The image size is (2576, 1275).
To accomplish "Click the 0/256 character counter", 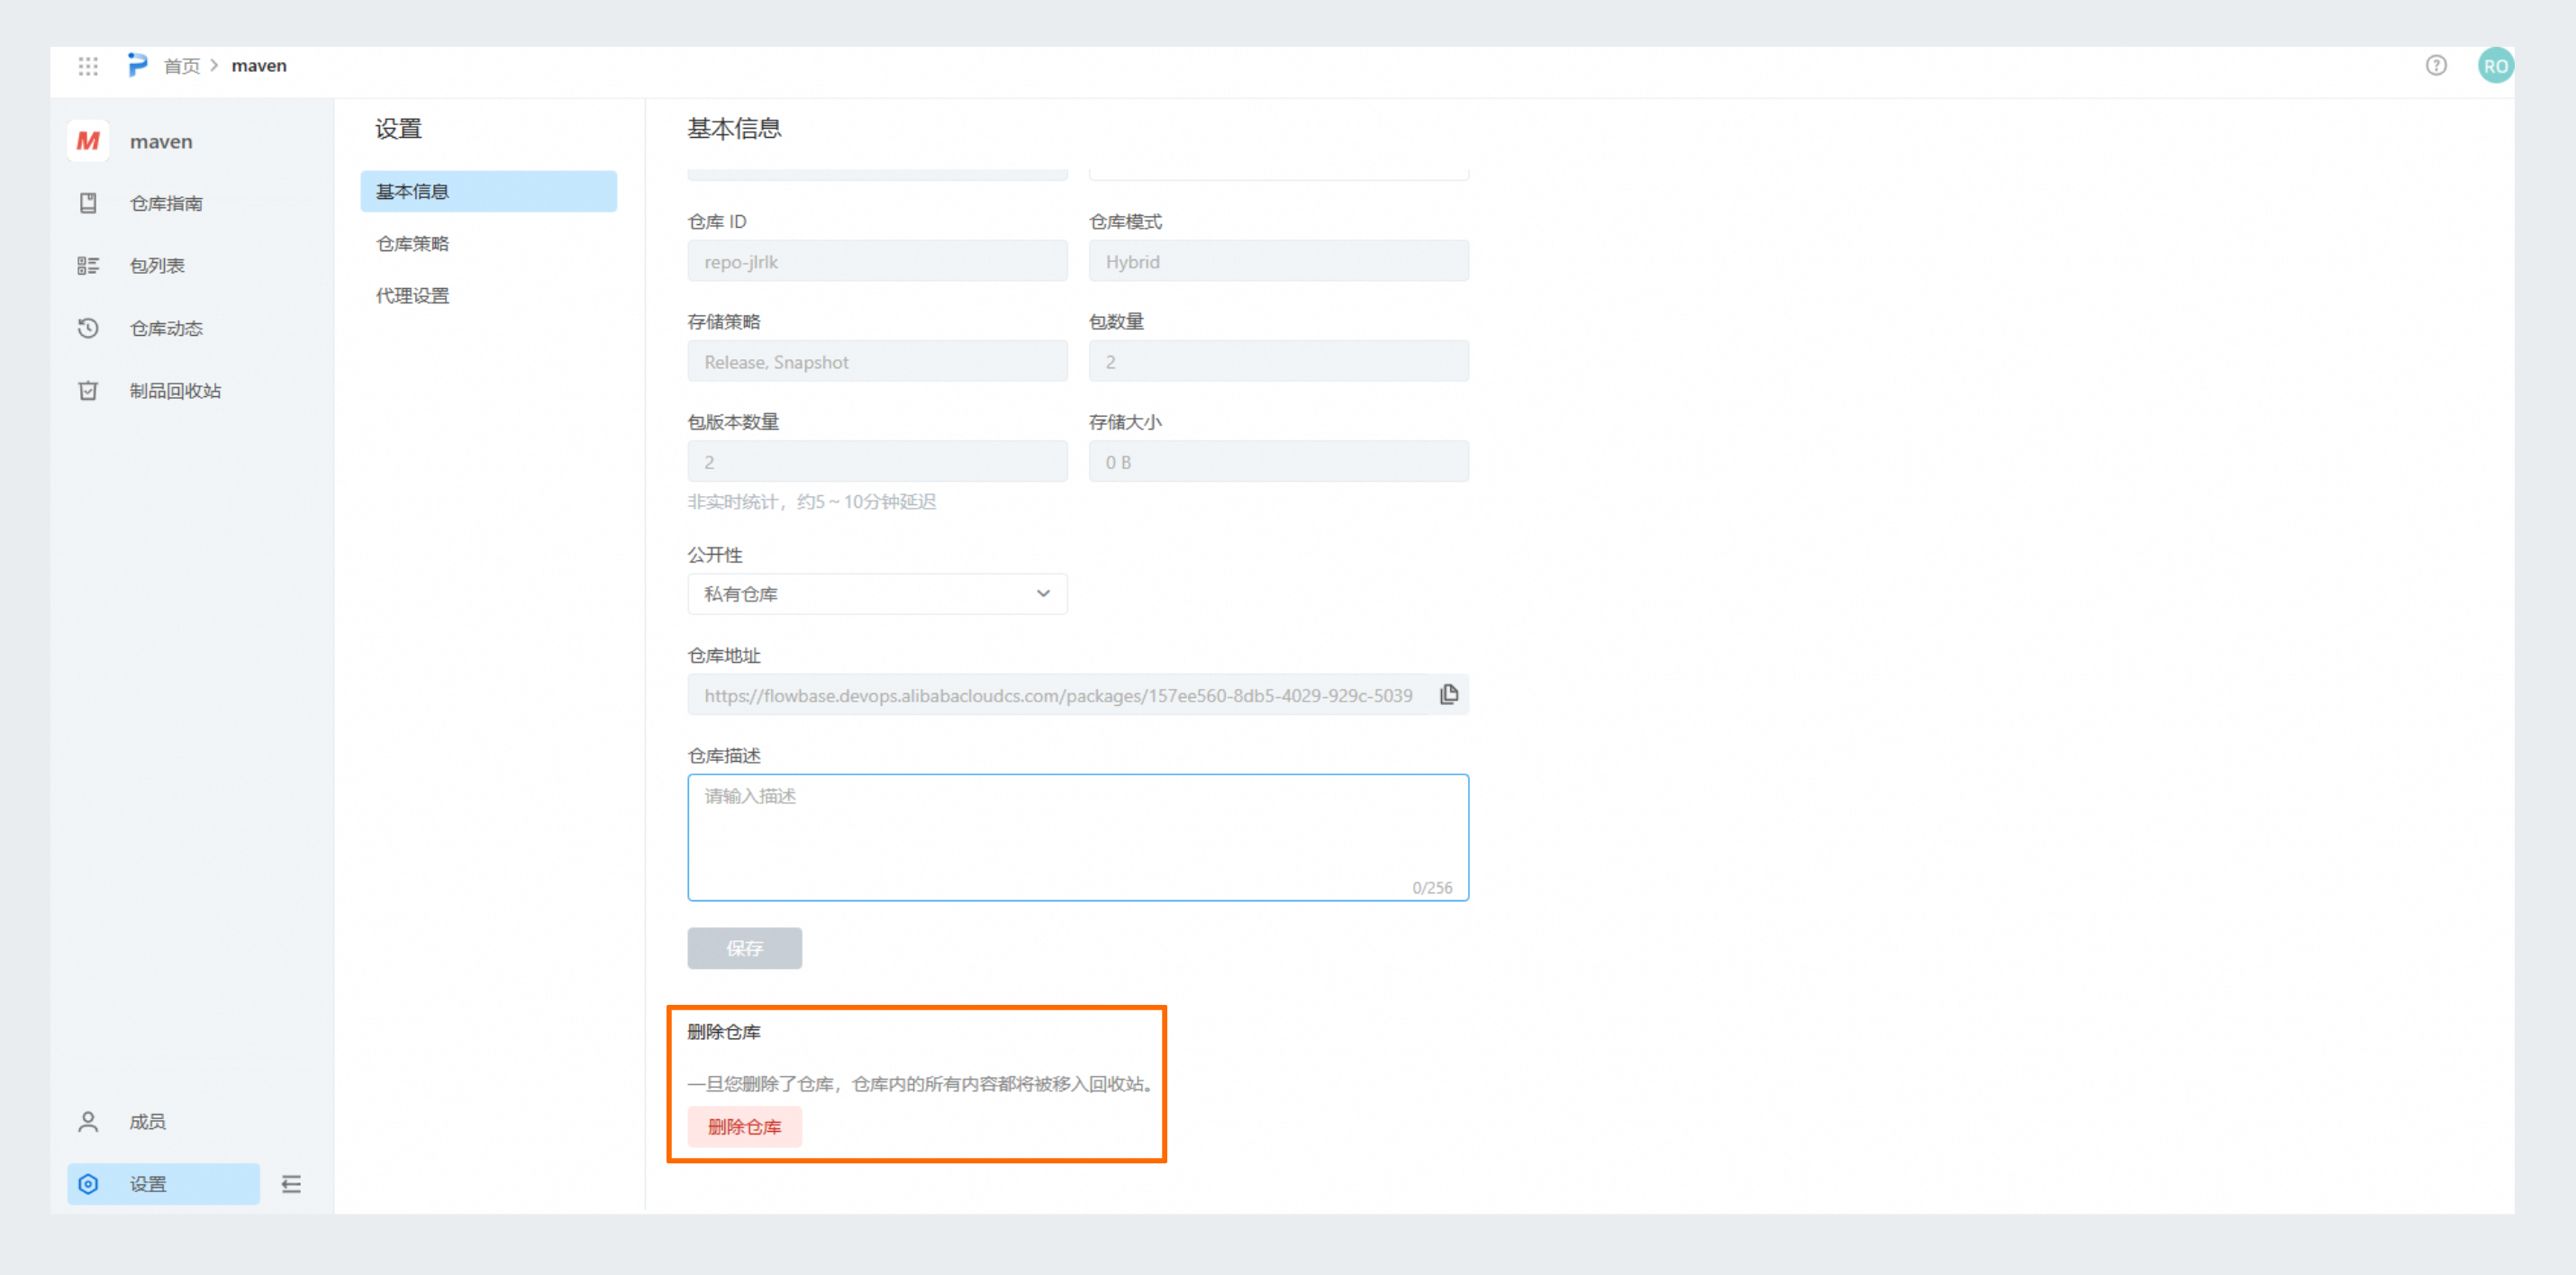I will [x=1432, y=888].
